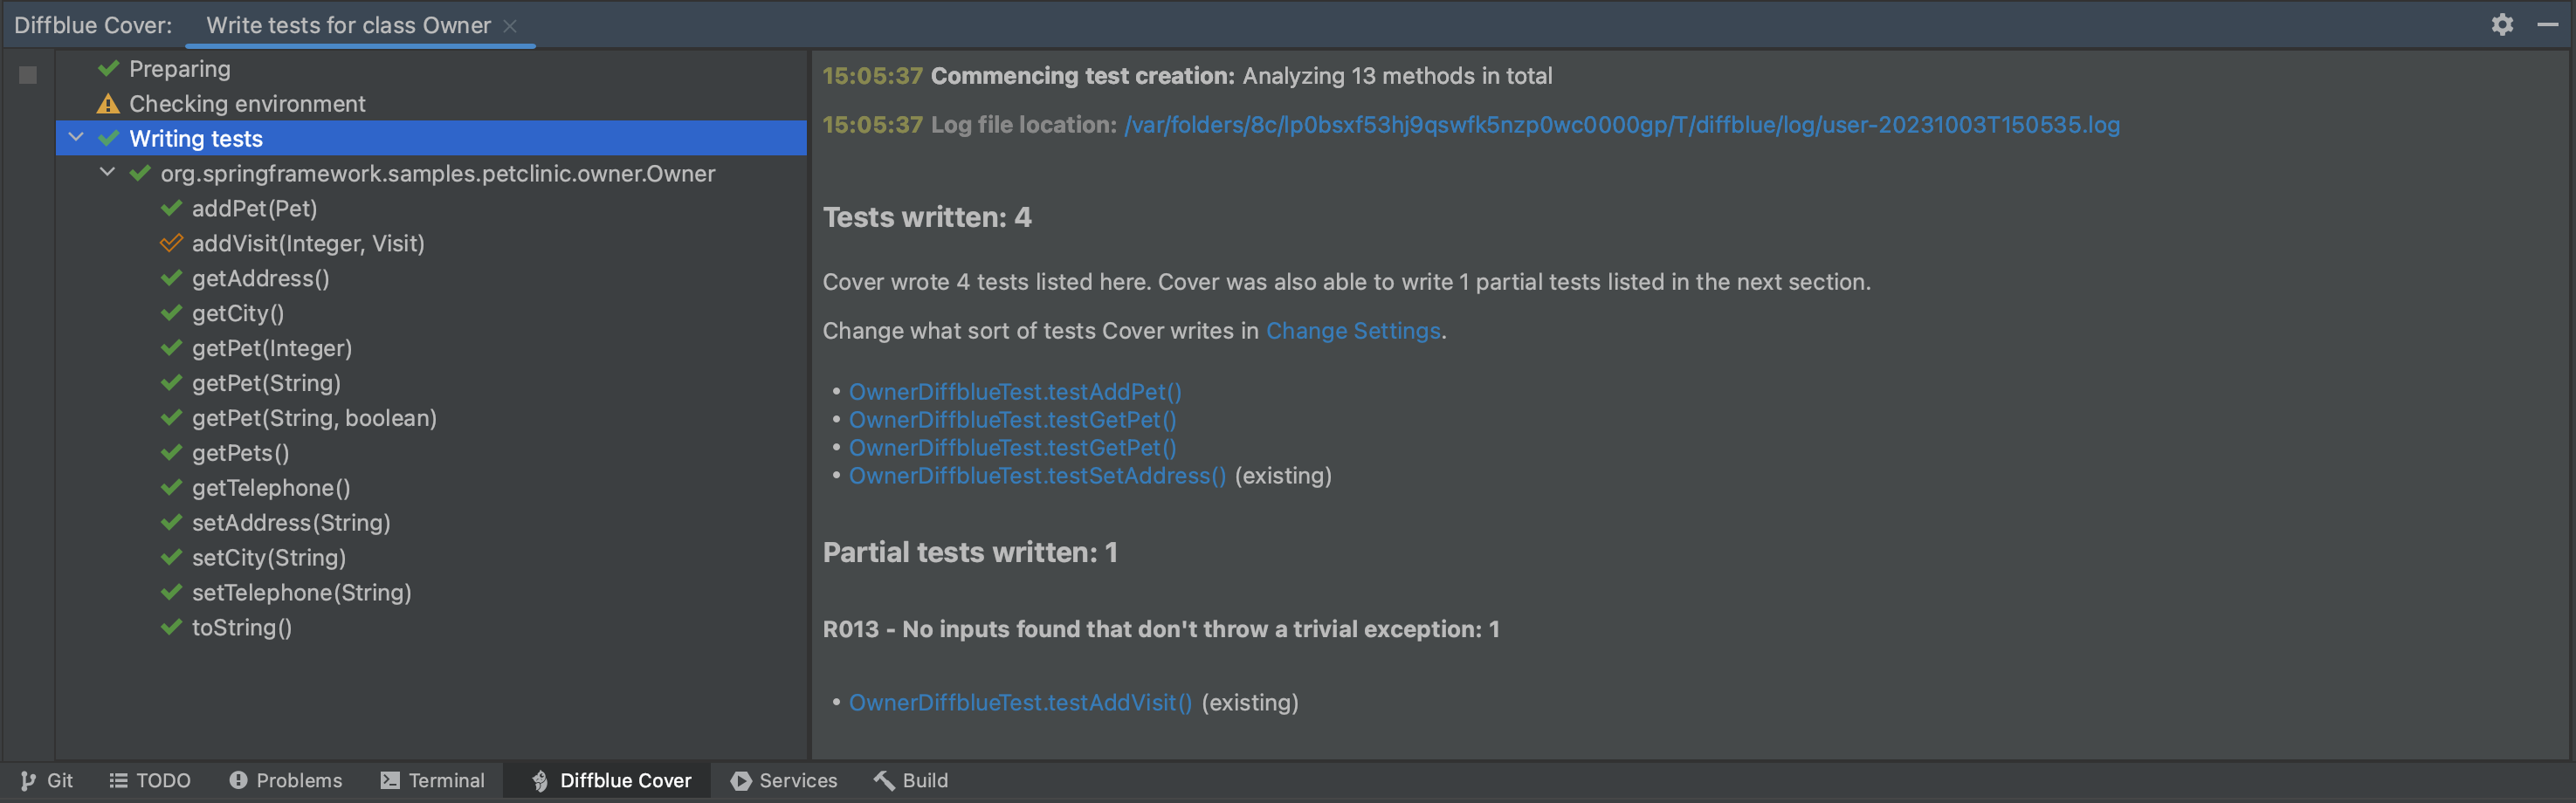
Task: Open the Build tool window
Action: coord(910,780)
